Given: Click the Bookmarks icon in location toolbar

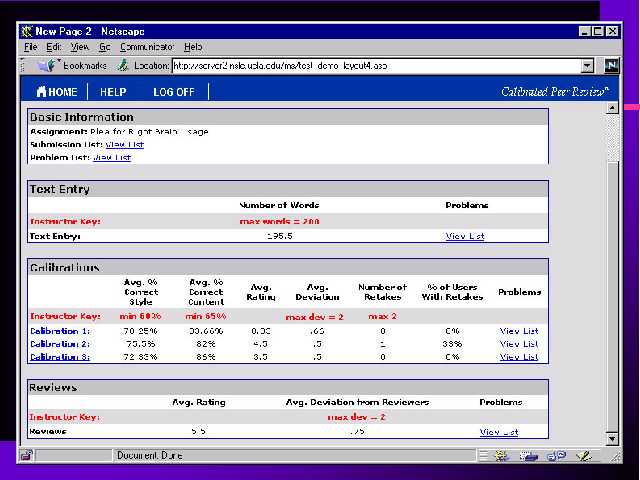Looking at the screenshot, I should point(46,65).
